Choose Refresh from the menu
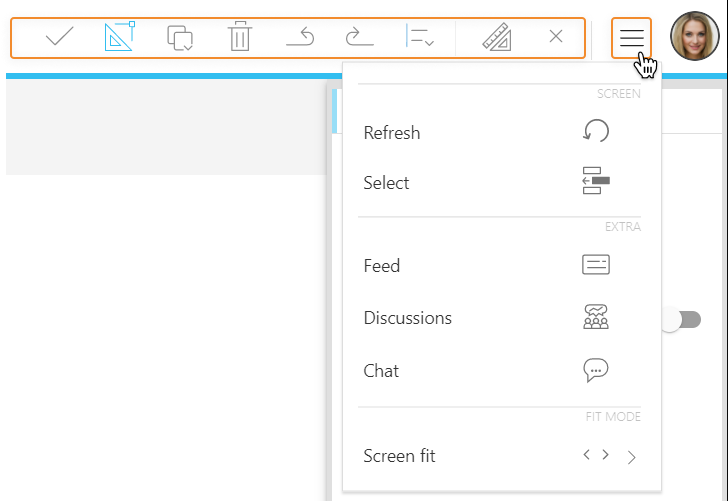 (x=392, y=133)
